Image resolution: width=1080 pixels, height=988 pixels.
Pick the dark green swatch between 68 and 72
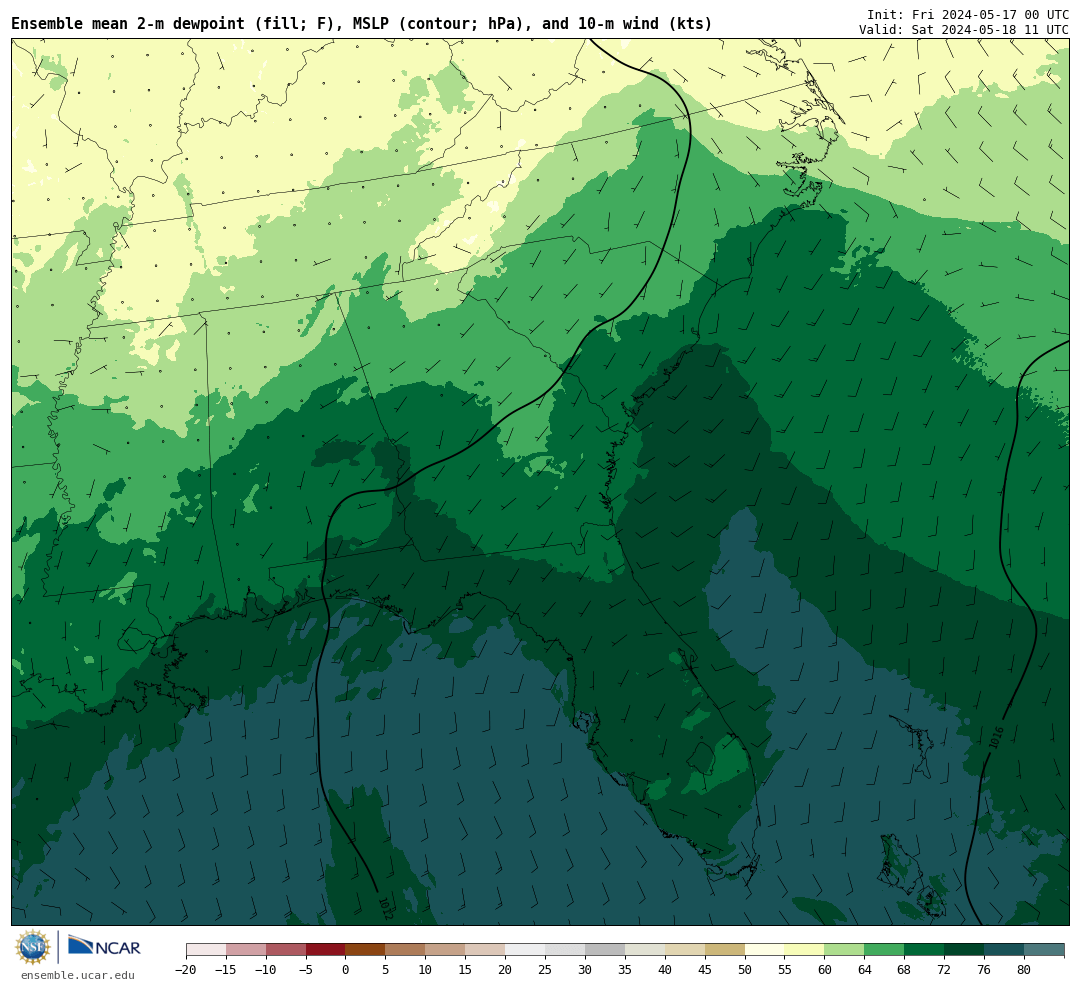point(924,950)
